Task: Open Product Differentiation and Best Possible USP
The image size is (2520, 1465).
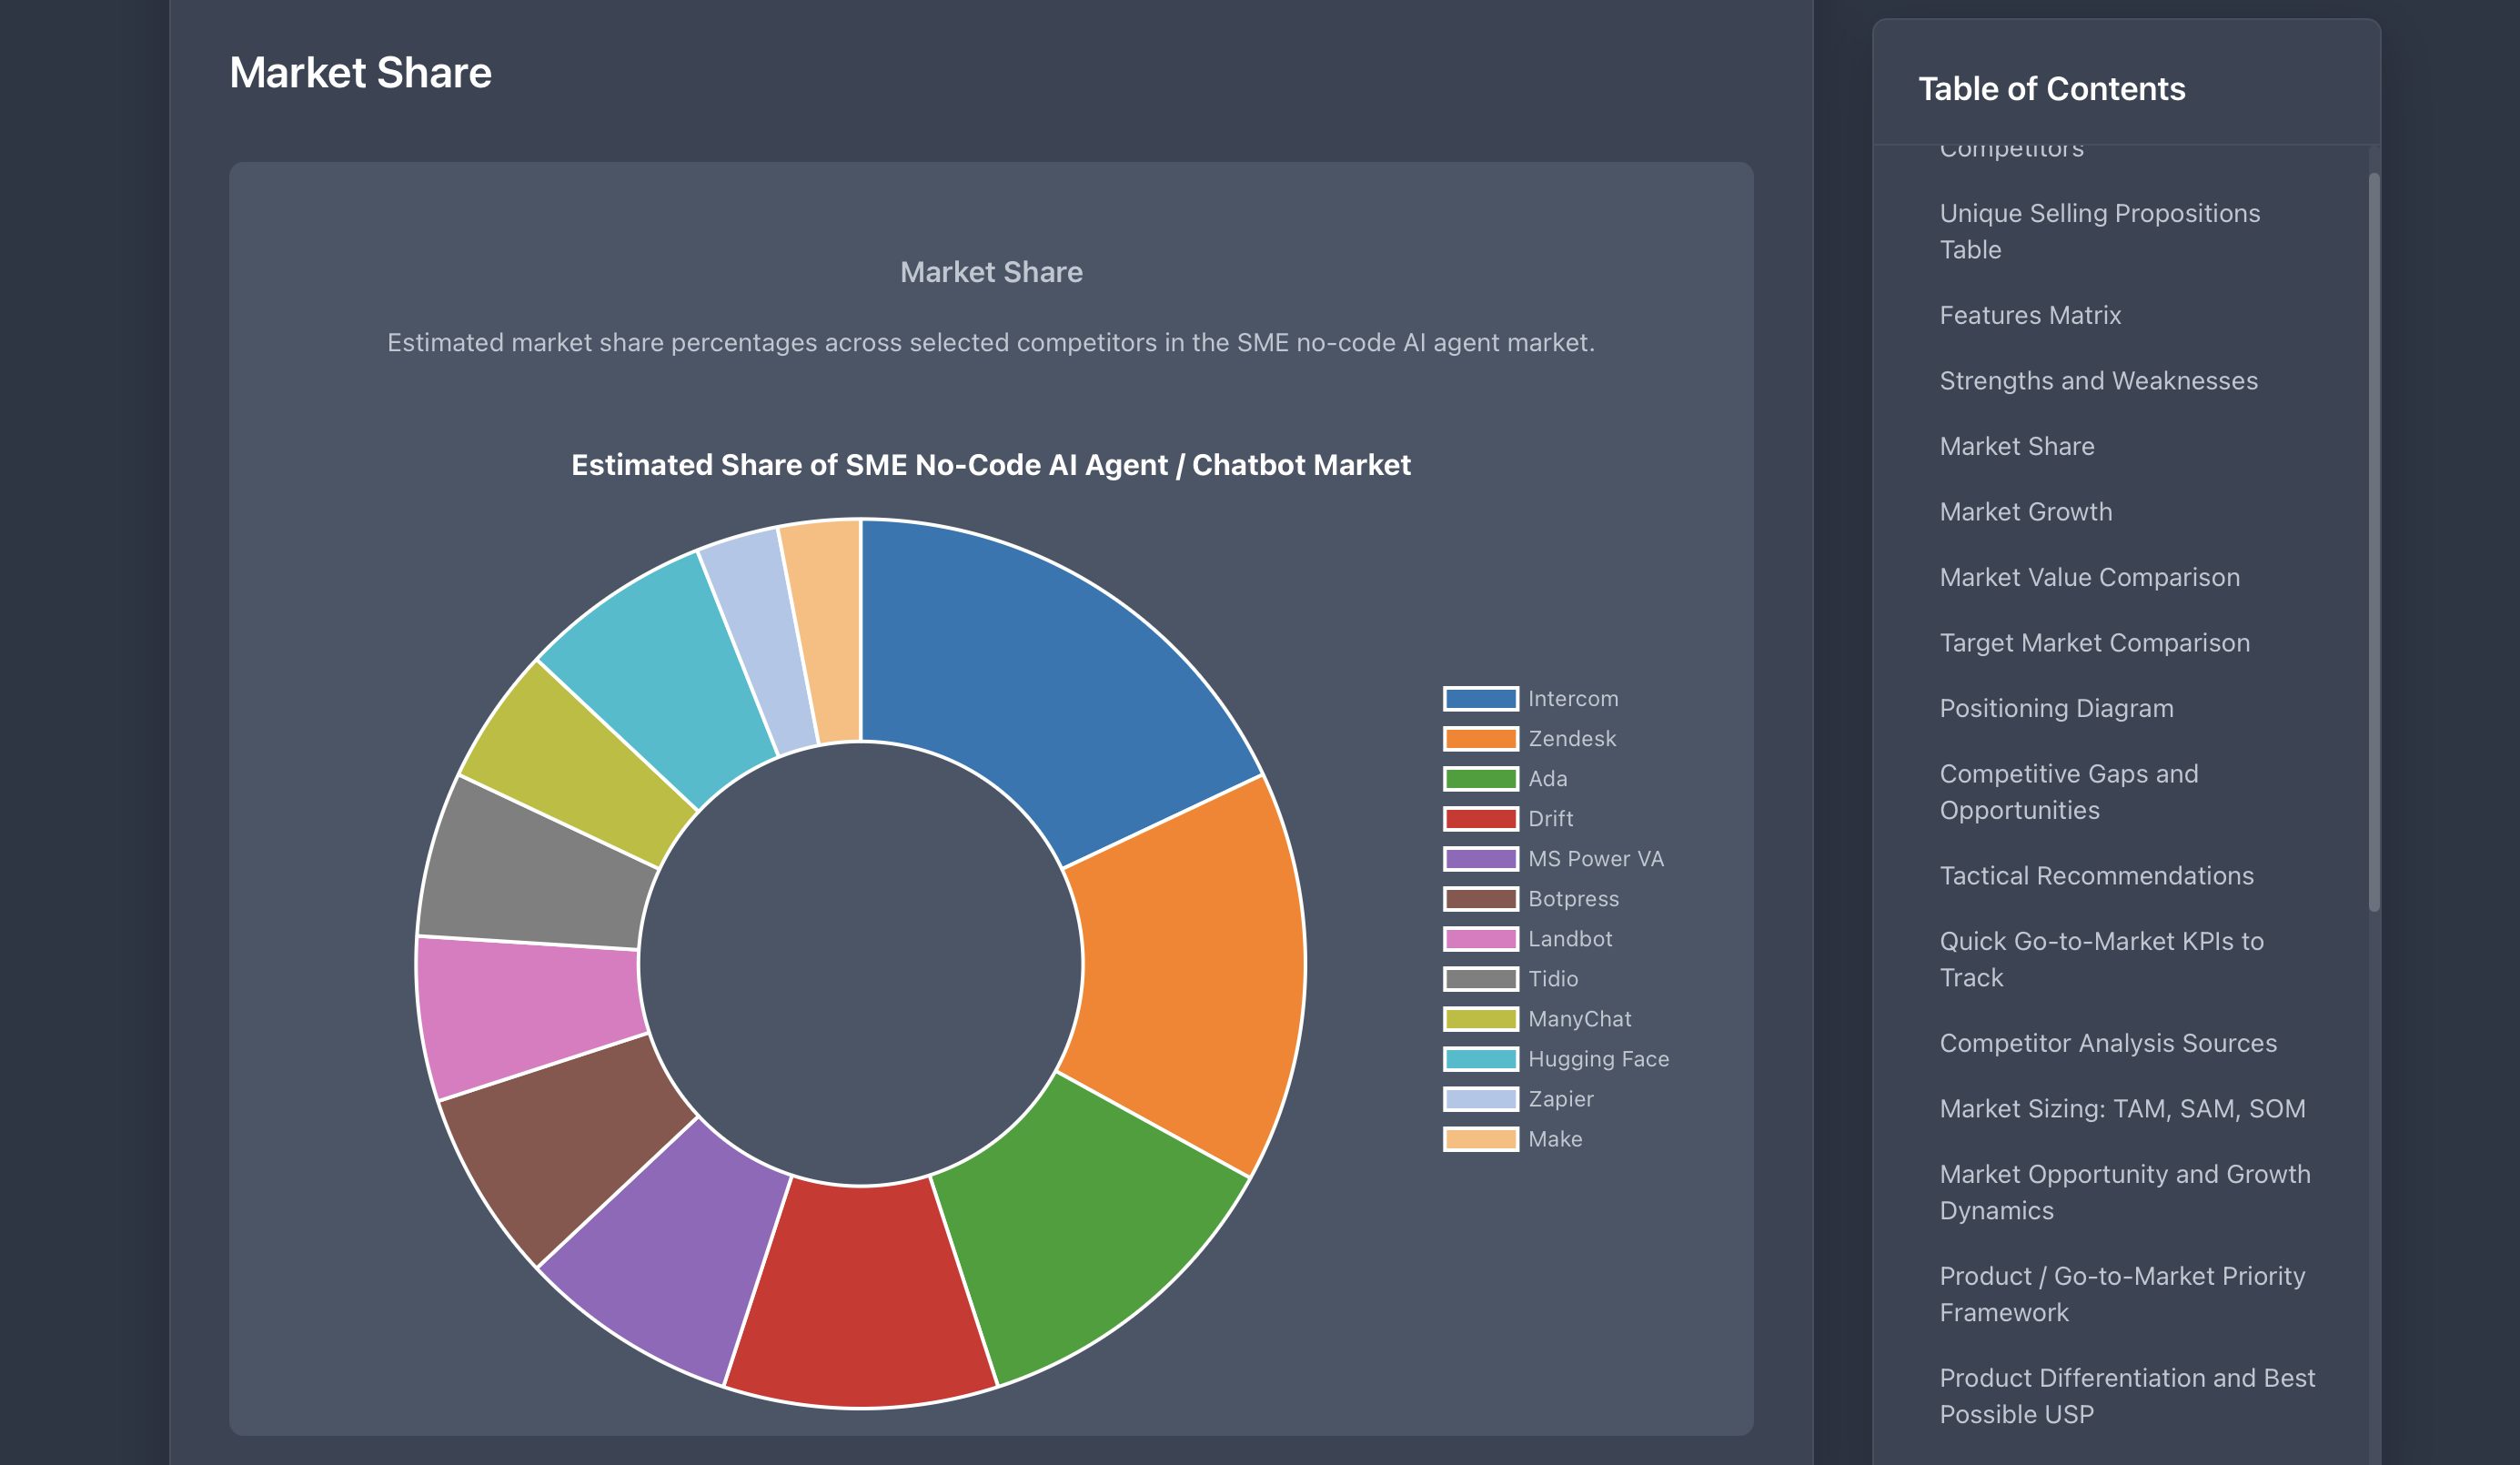Action: click(x=2127, y=1396)
